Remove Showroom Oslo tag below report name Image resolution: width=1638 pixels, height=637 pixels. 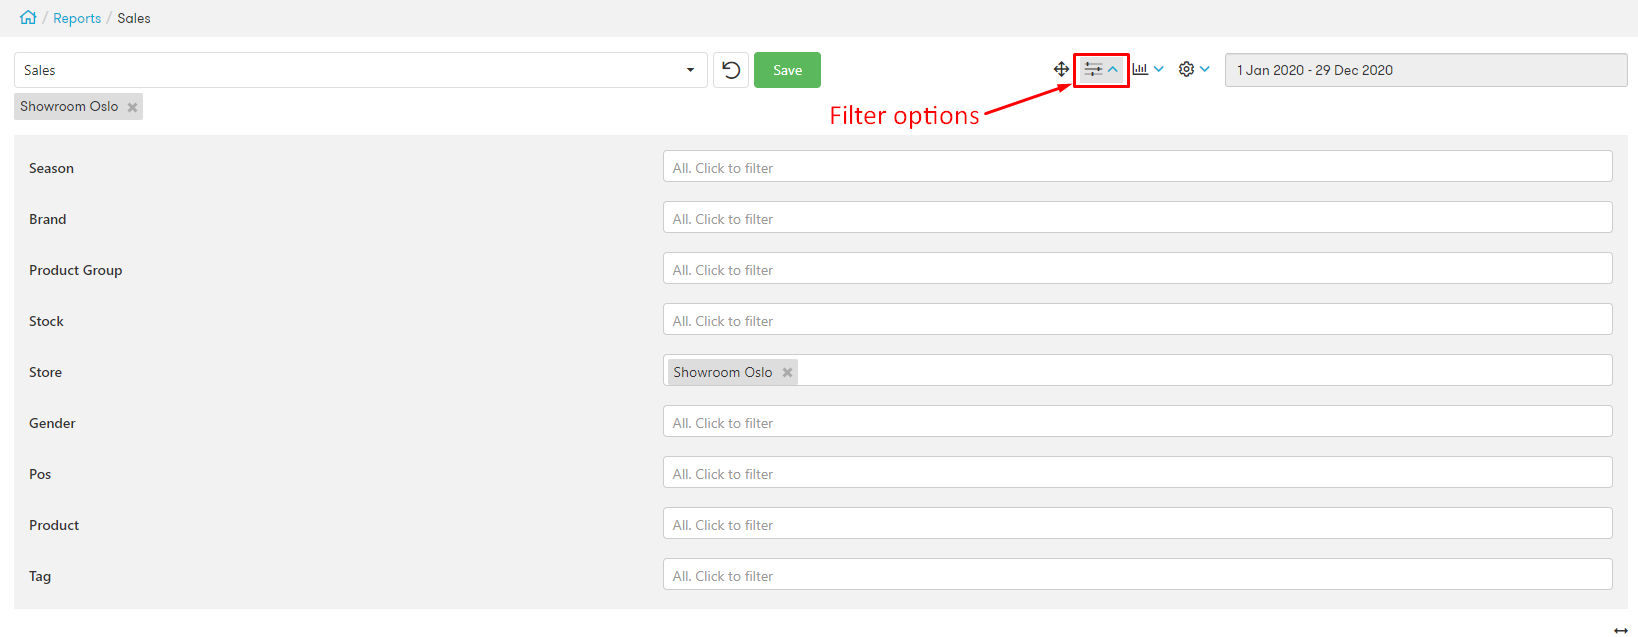132,107
